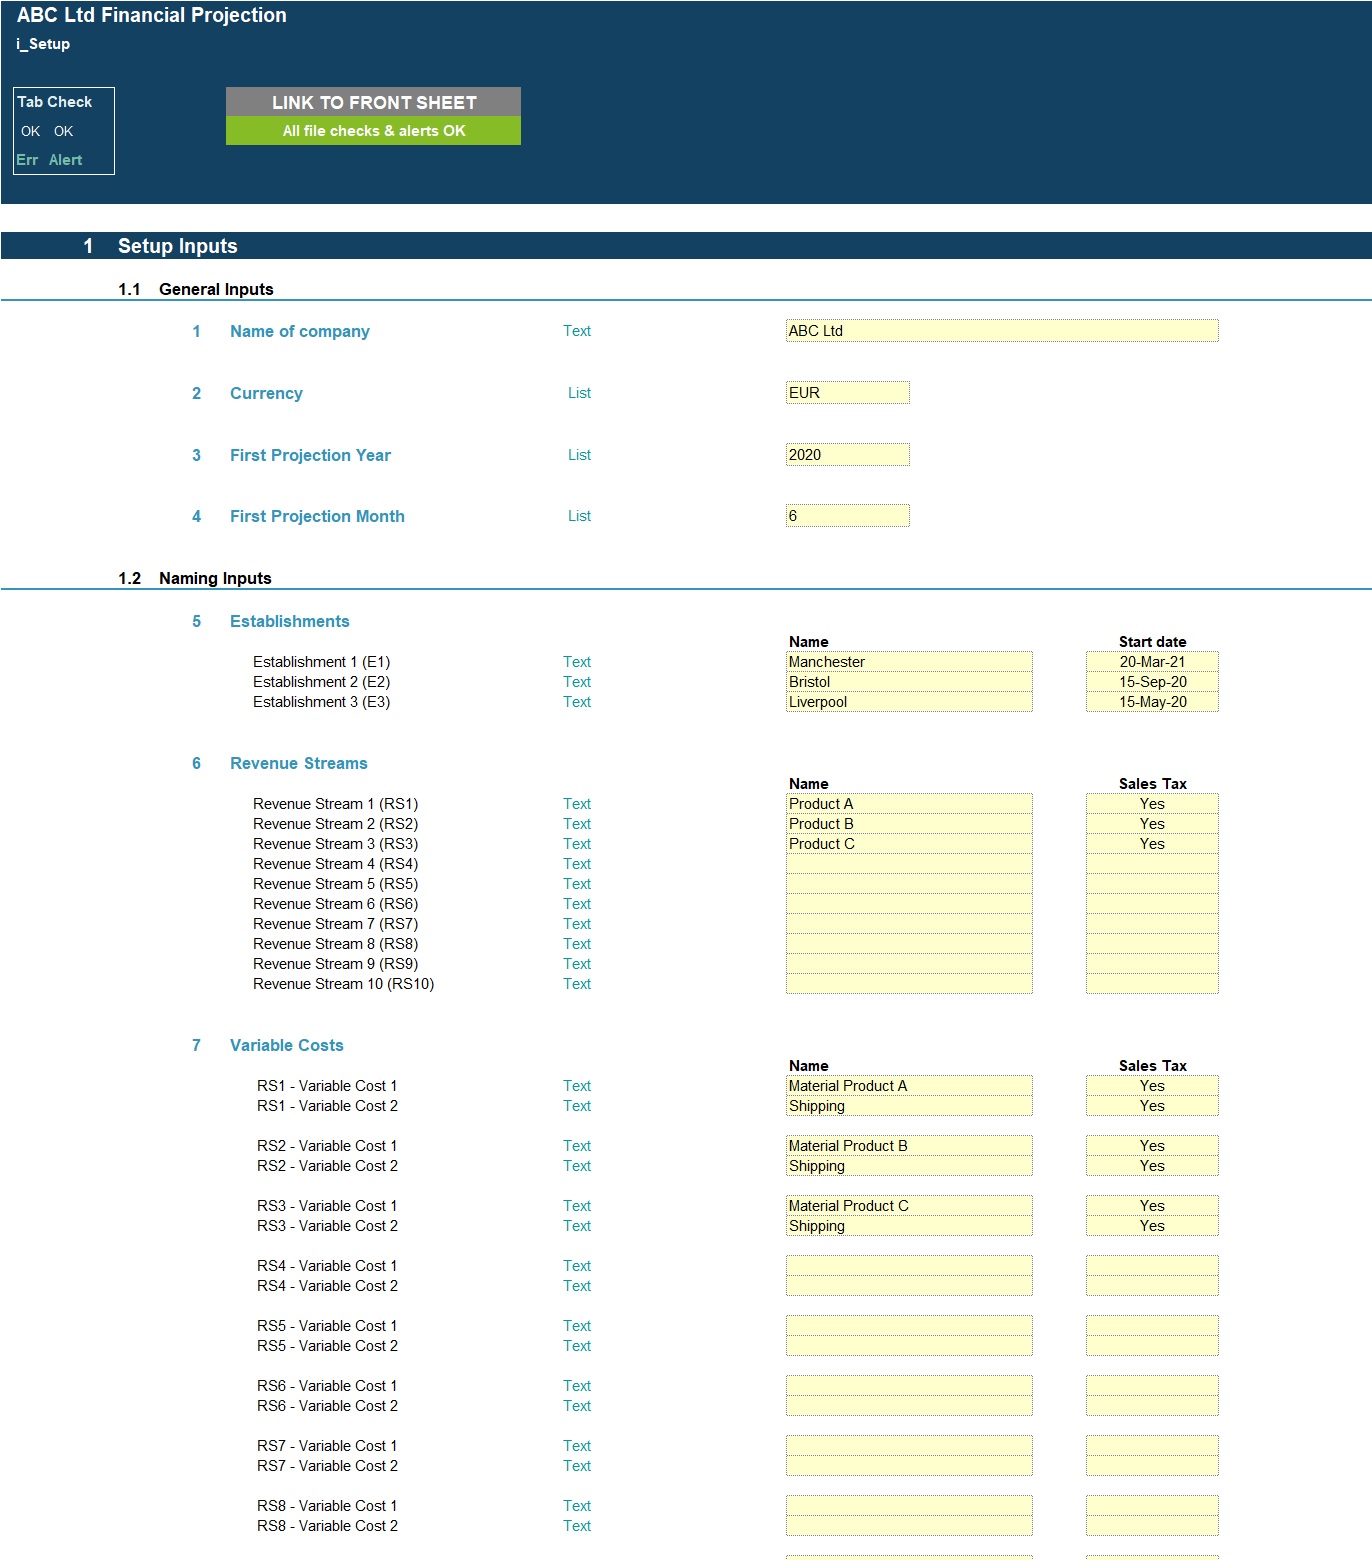The image size is (1372, 1560).
Task: Click the Revenue Stream 7 (RS7) row label
Action: 335,924
